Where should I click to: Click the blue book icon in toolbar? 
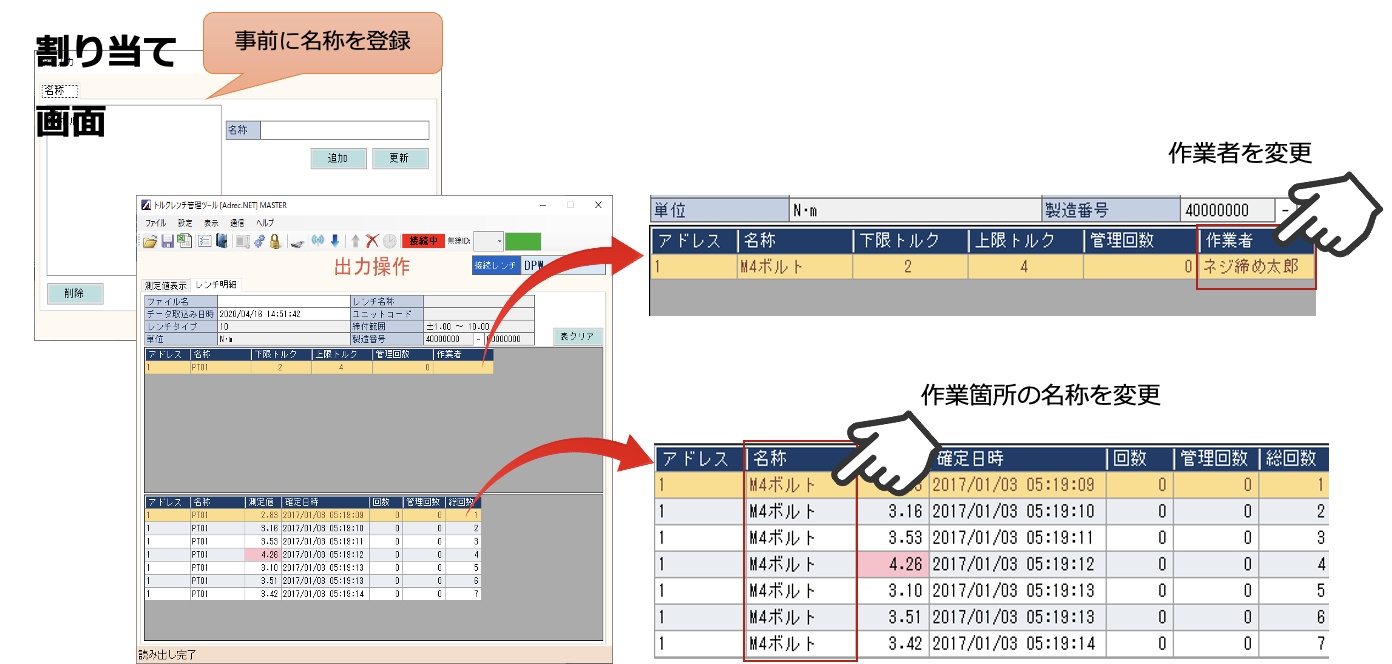point(222,240)
